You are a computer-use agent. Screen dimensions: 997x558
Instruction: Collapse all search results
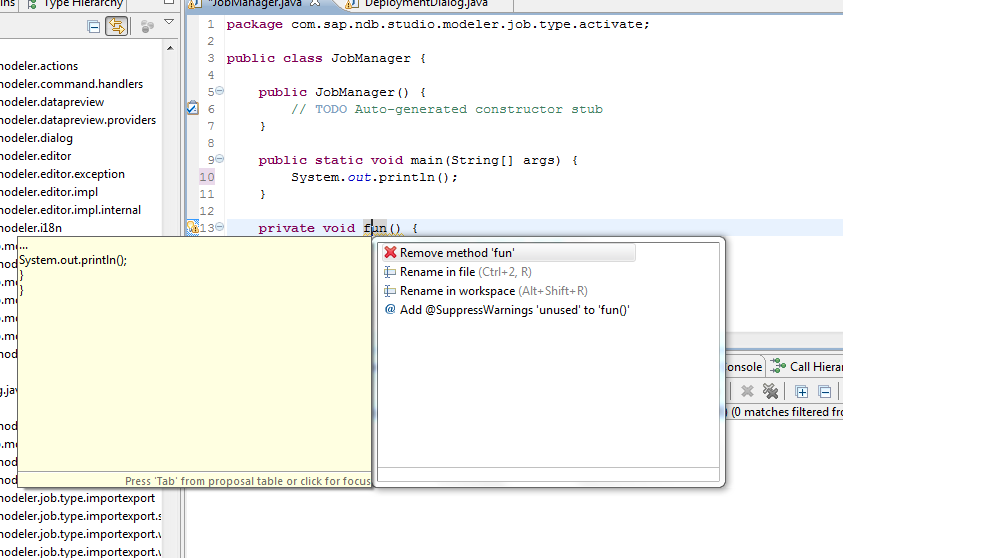click(824, 391)
